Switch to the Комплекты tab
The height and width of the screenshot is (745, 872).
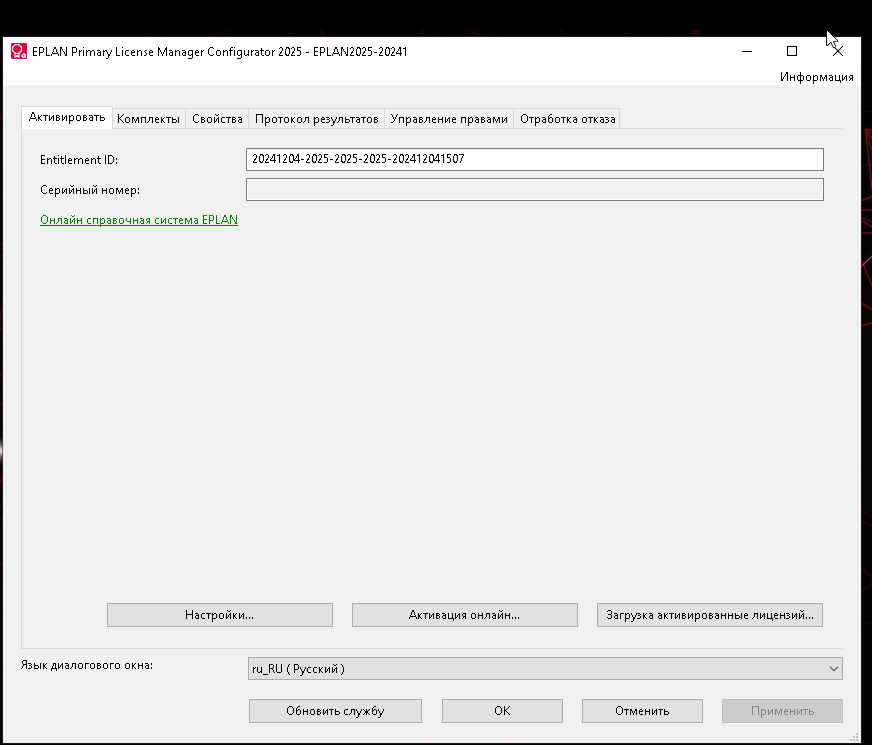click(148, 119)
